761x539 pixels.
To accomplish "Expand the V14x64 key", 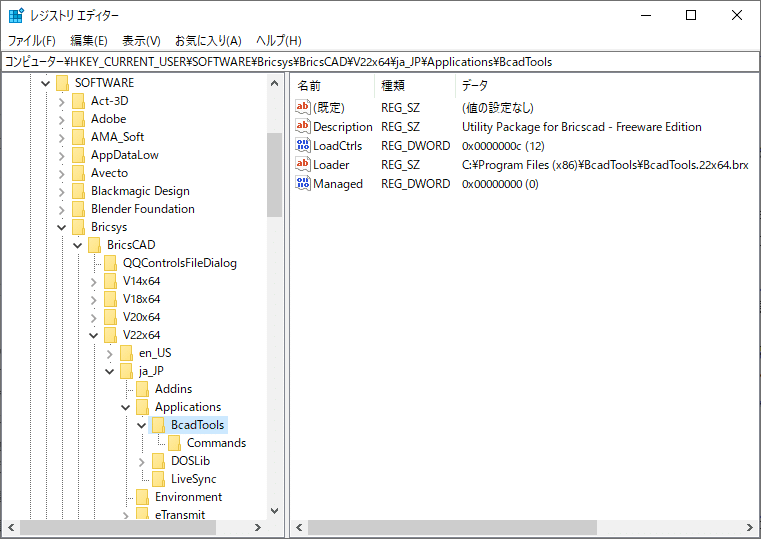I will (x=94, y=282).
